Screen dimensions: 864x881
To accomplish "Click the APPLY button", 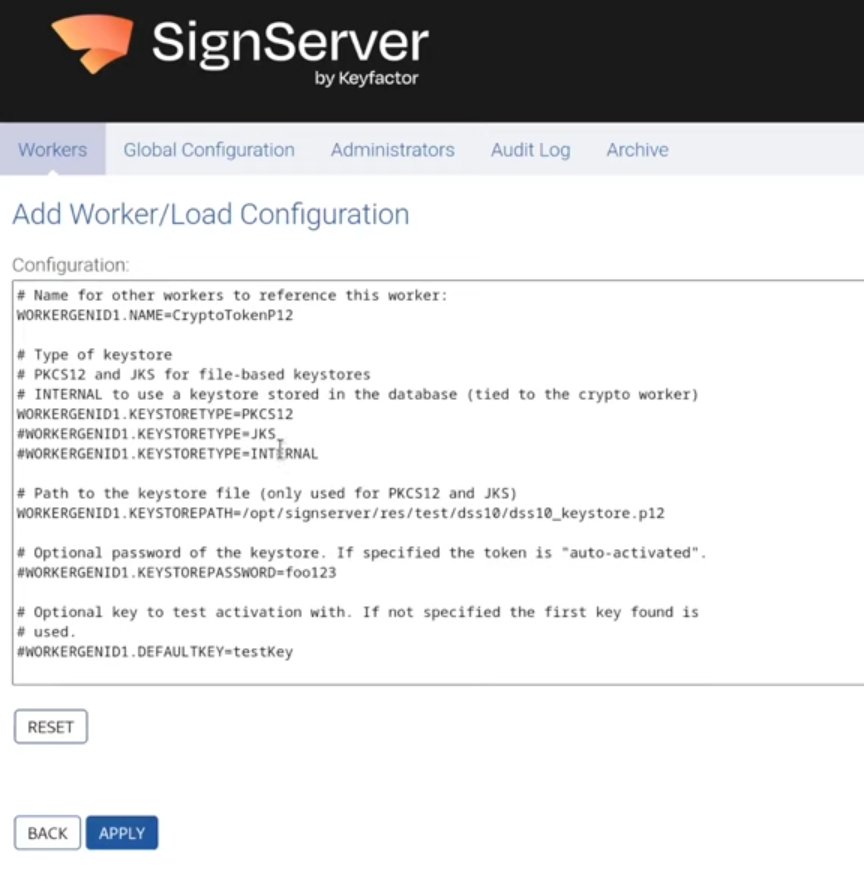I will (x=121, y=832).
